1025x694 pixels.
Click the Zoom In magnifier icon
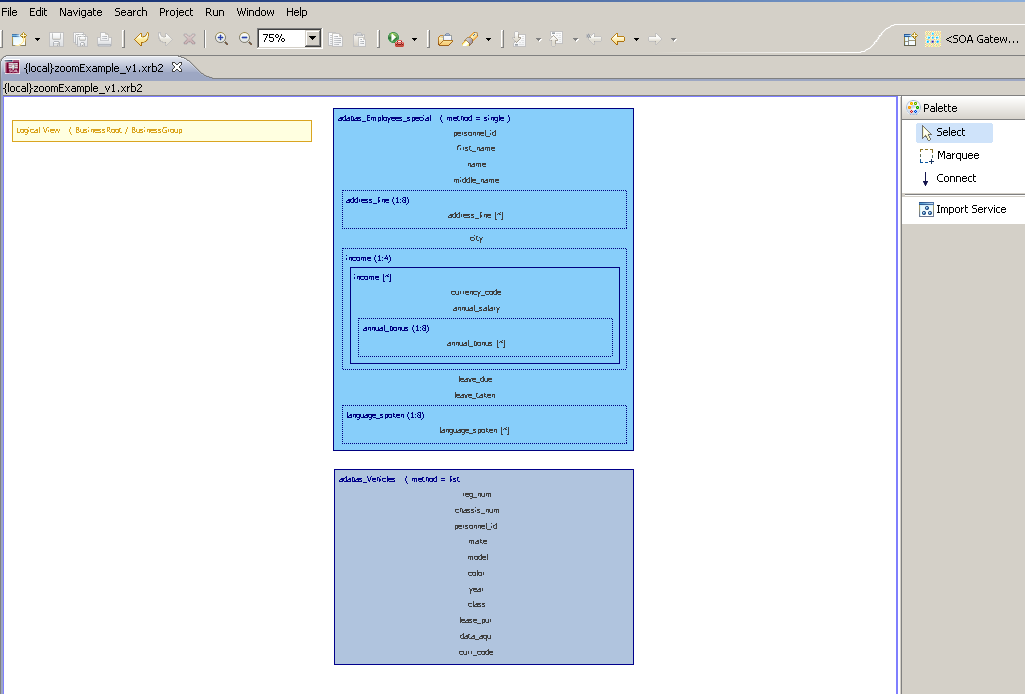(222, 39)
